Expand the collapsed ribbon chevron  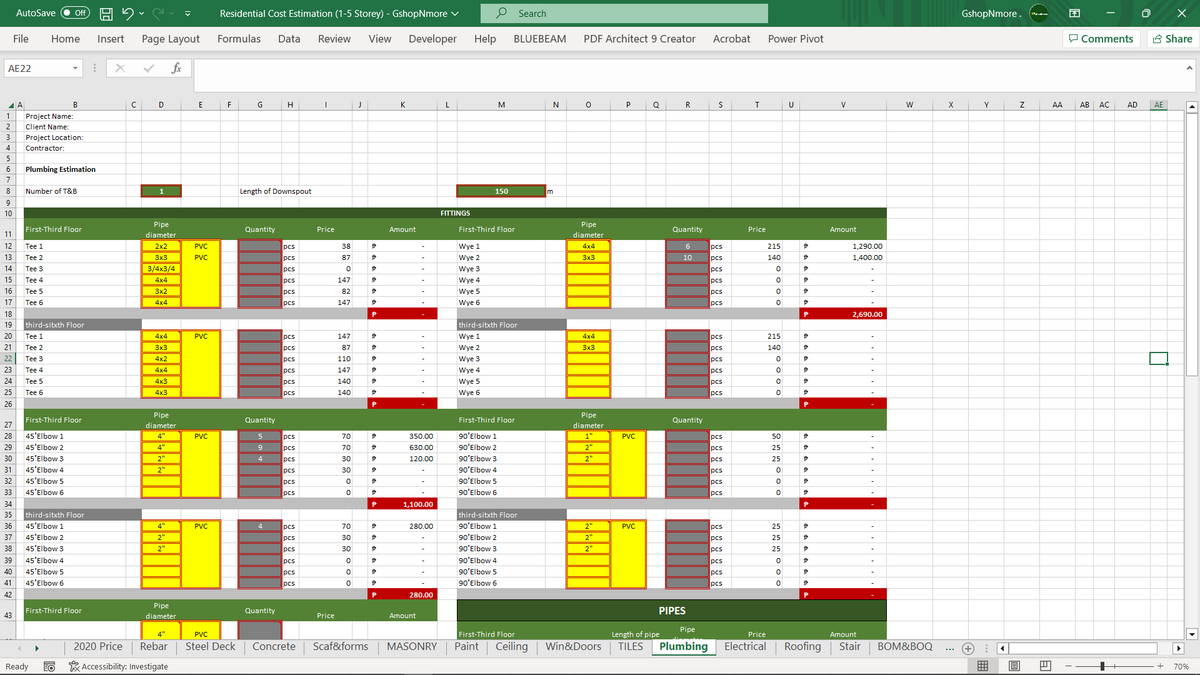(x=1189, y=68)
